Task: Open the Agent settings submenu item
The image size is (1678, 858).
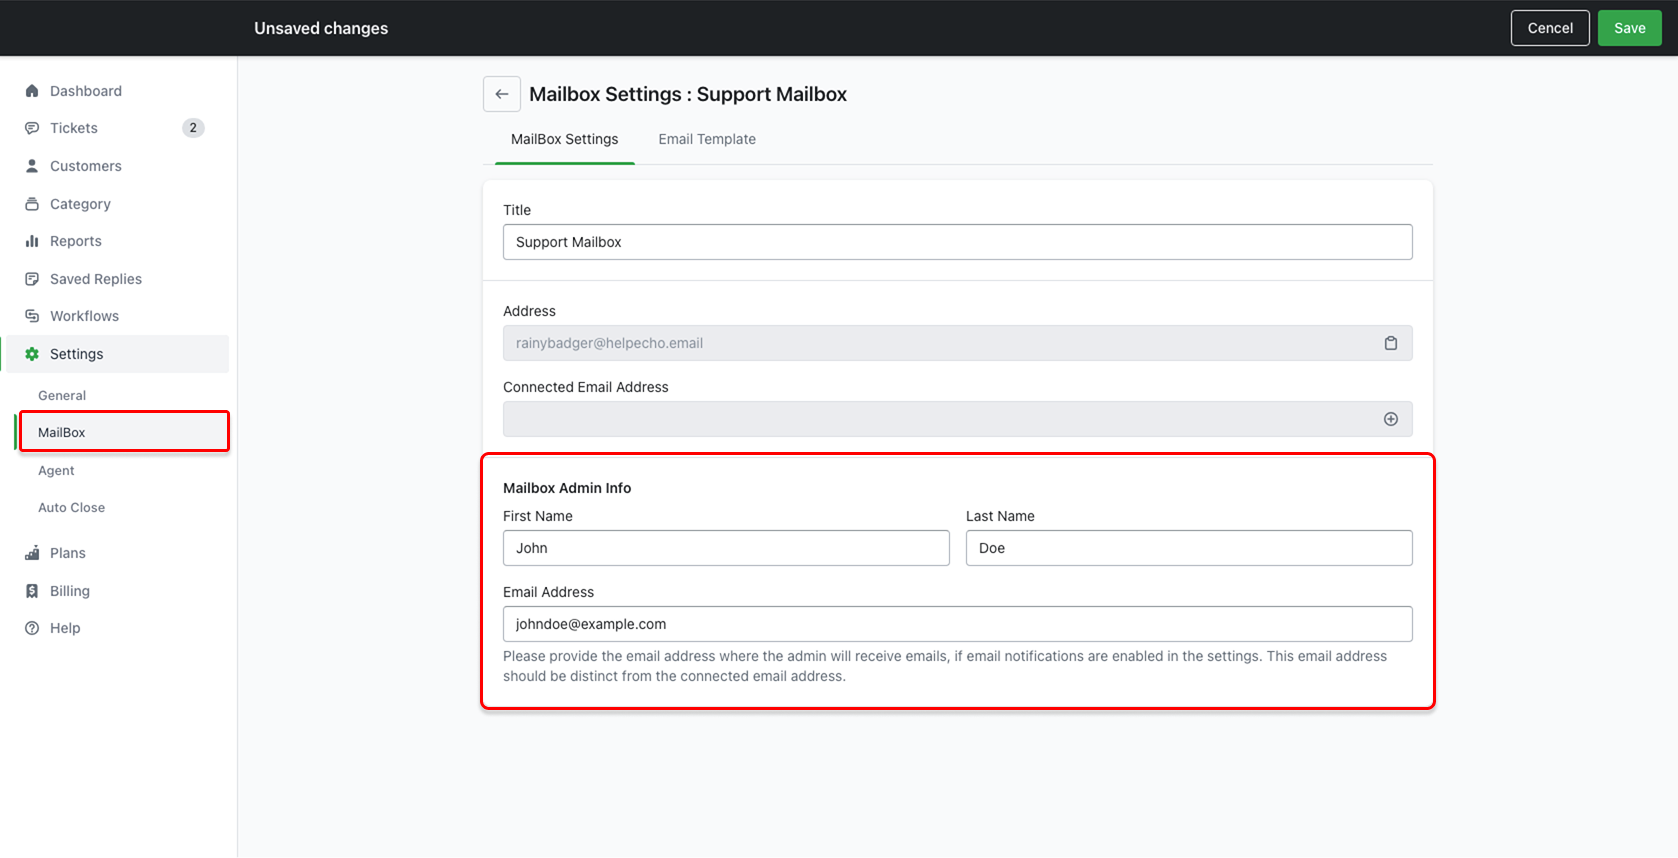Action: (x=56, y=470)
